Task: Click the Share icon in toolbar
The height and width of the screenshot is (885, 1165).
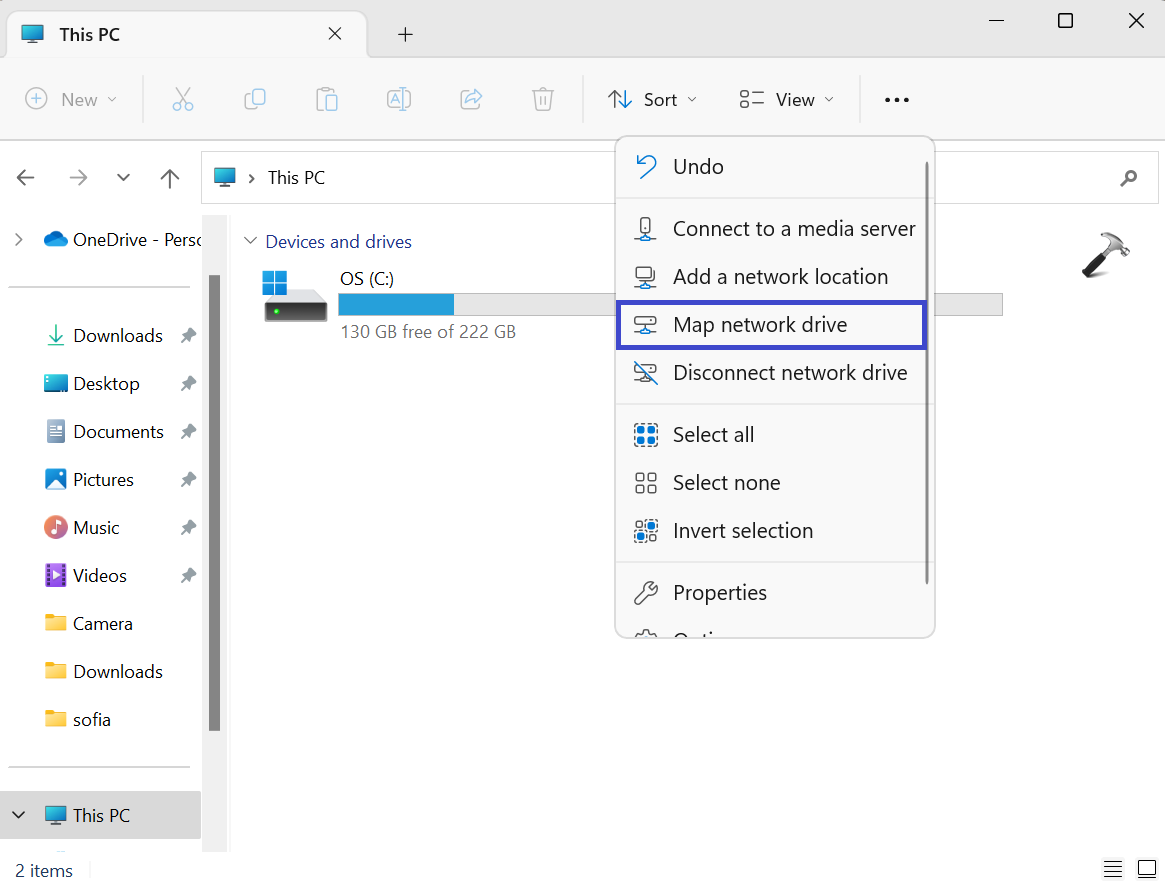Action: click(471, 99)
